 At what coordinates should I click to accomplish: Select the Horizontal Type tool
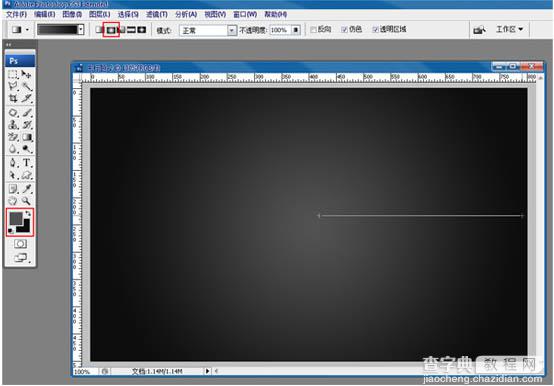click(26, 163)
